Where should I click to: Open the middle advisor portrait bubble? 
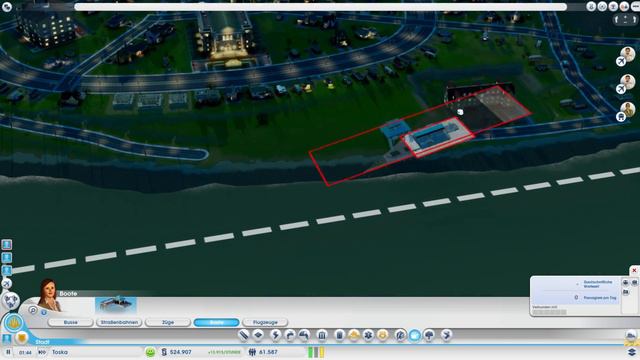tap(628, 82)
